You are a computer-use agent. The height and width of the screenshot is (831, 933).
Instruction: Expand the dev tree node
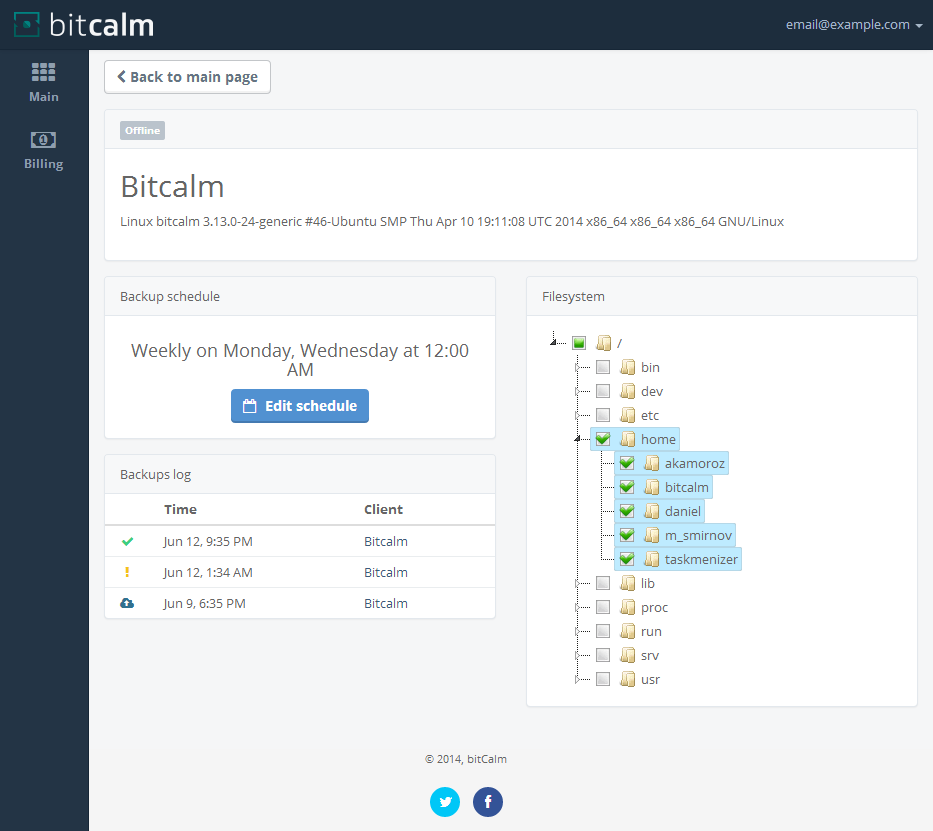[577, 391]
